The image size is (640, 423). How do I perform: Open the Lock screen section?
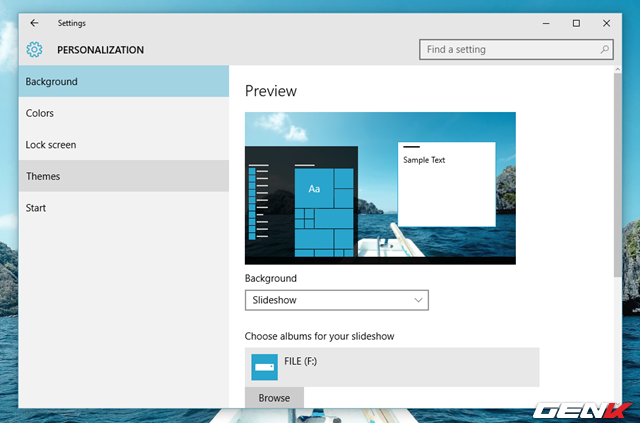[124, 145]
